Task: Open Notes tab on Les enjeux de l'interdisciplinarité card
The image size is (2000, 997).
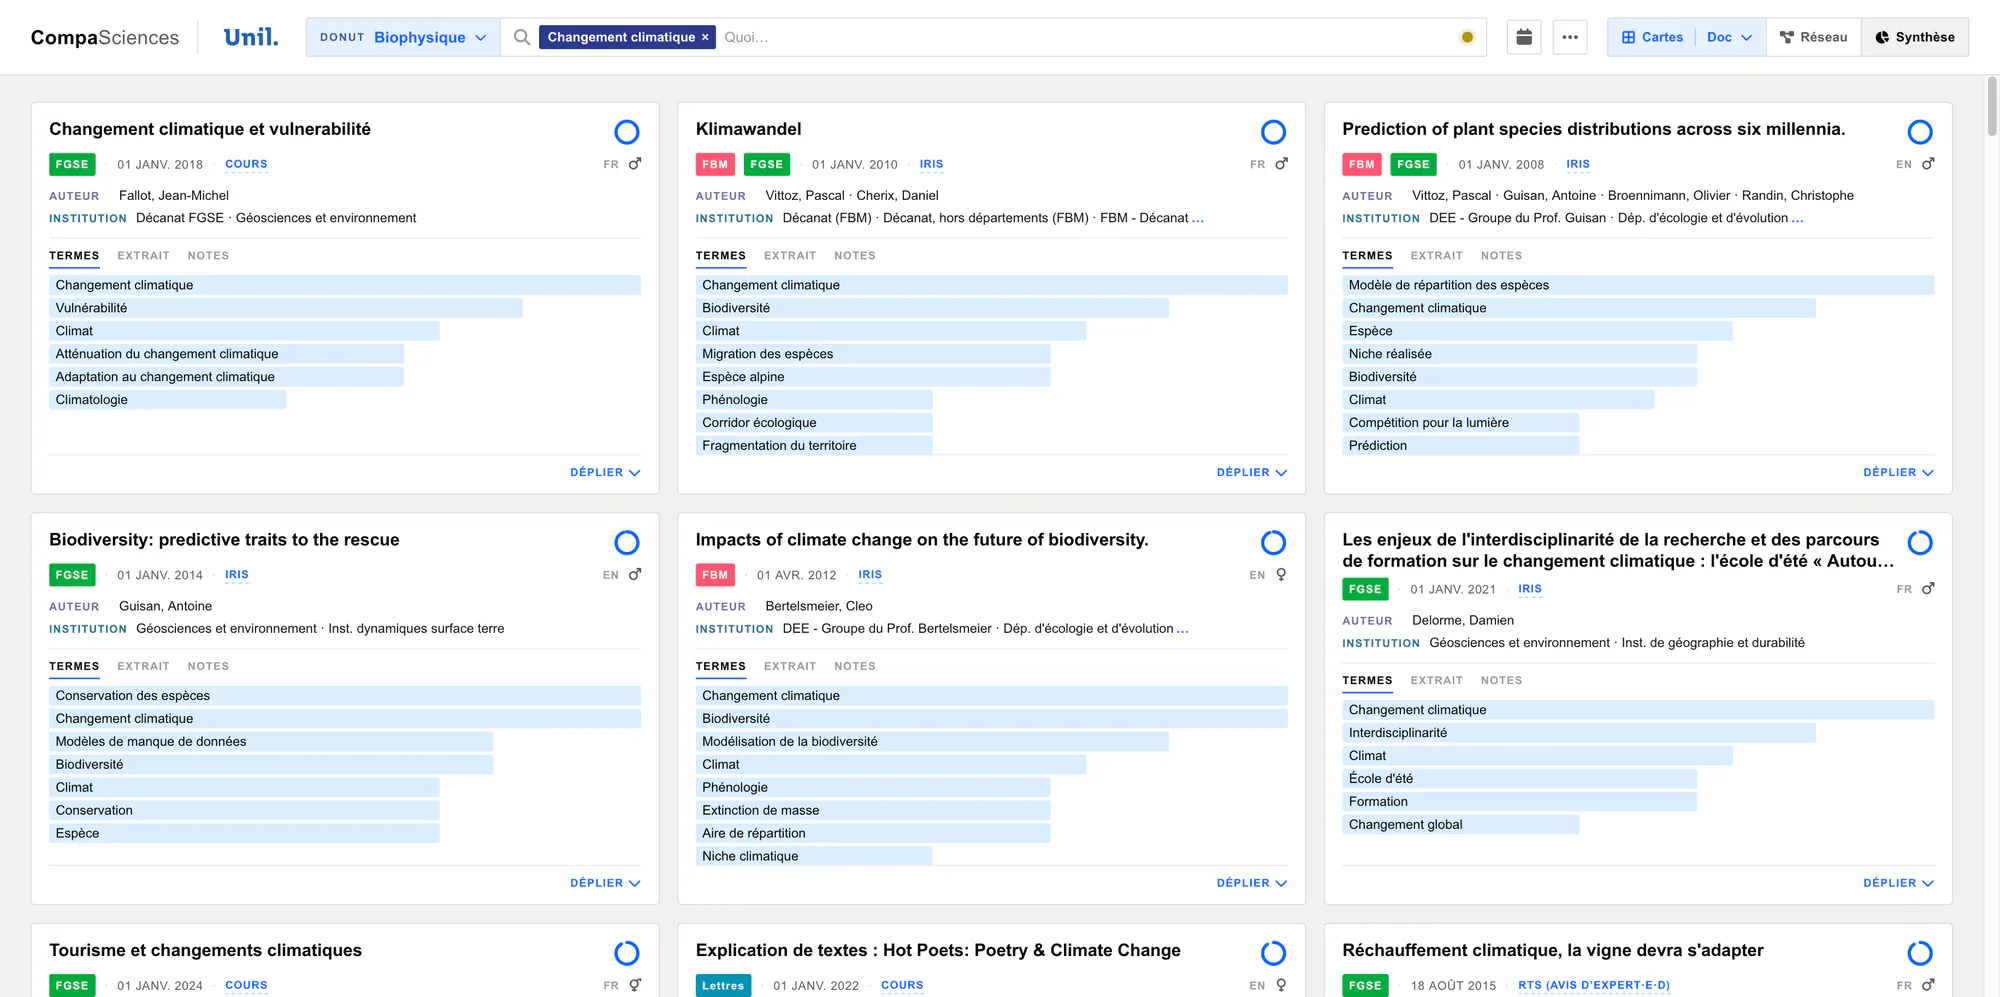Action: tap(1501, 680)
